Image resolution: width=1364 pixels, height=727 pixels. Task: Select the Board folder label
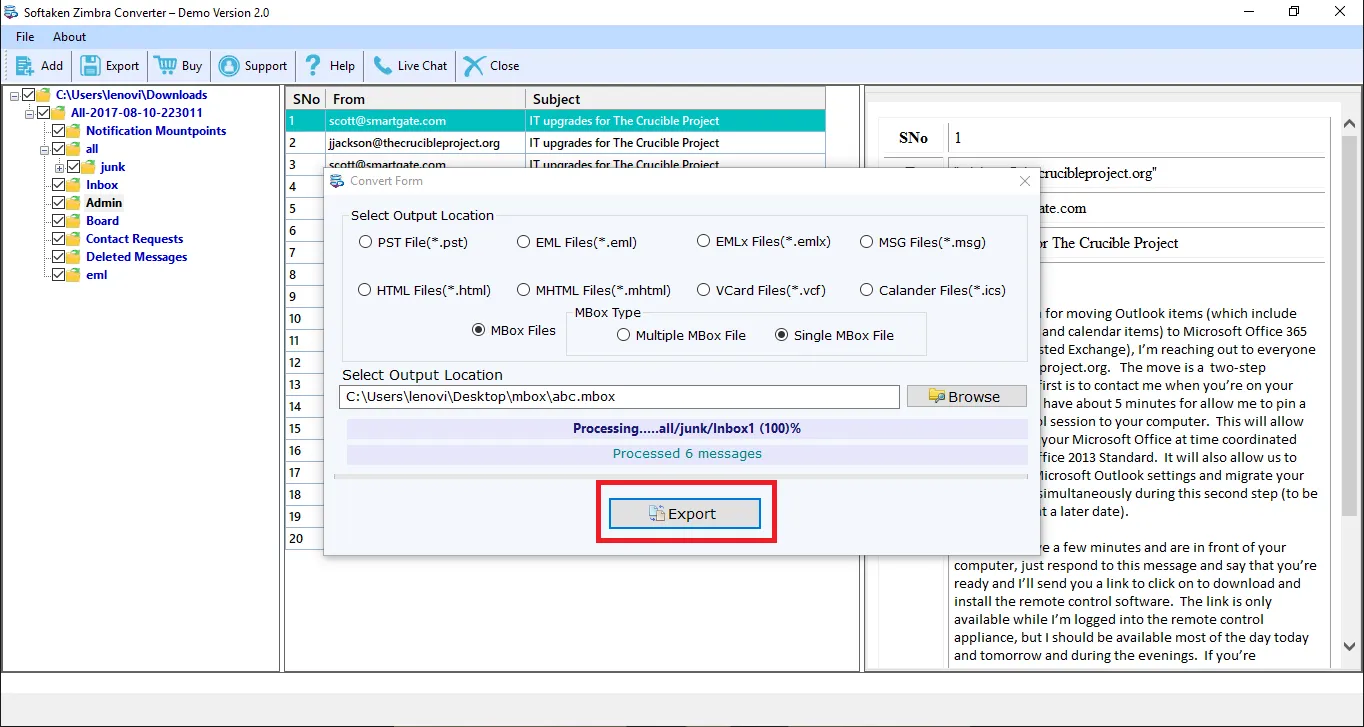coord(102,221)
